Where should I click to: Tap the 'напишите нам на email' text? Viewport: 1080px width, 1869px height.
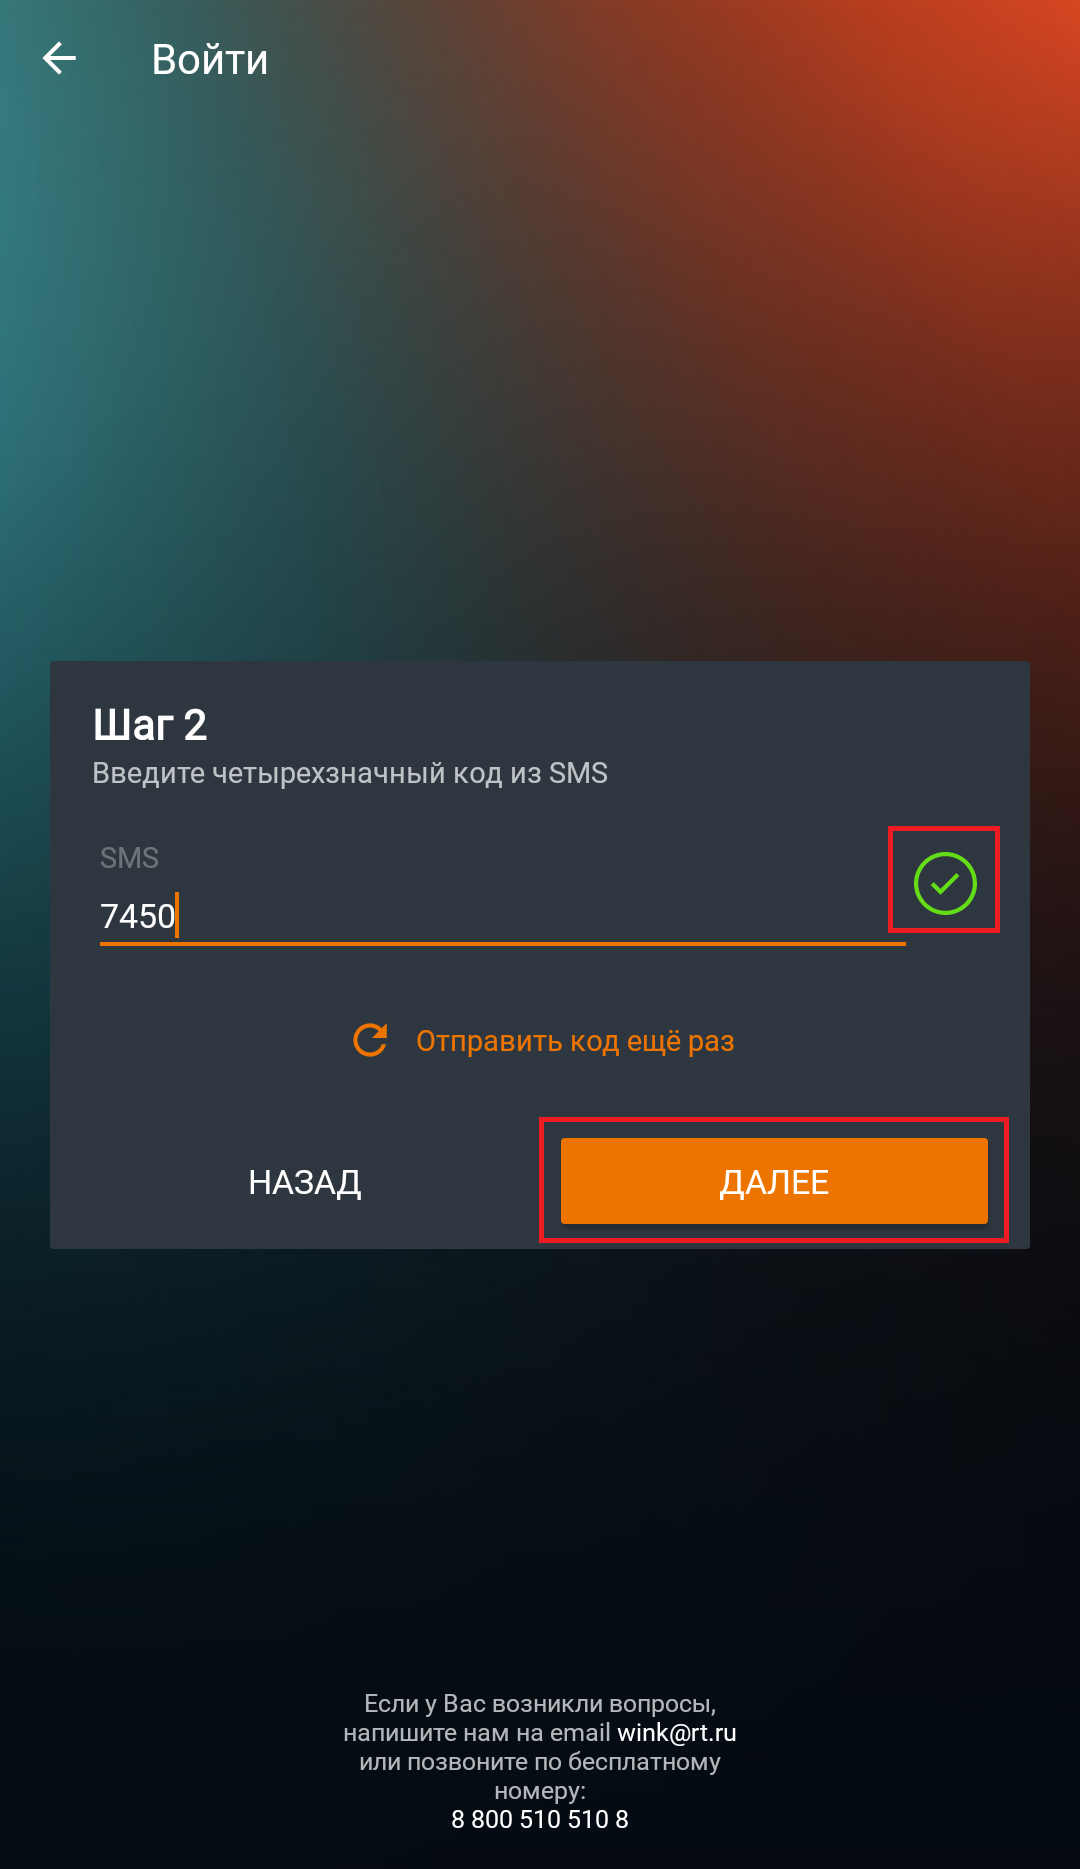[x=476, y=1733]
